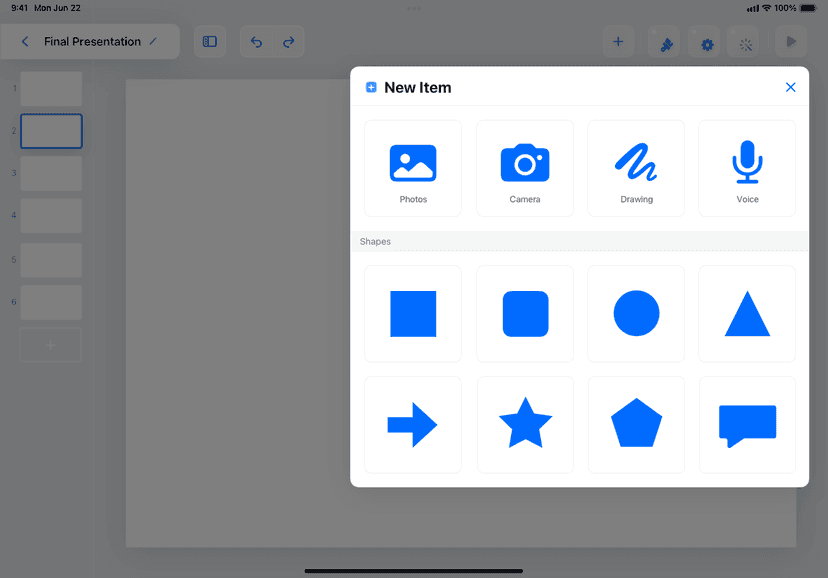Insert the rounded rectangle shape
828x578 pixels.
pos(525,314)
